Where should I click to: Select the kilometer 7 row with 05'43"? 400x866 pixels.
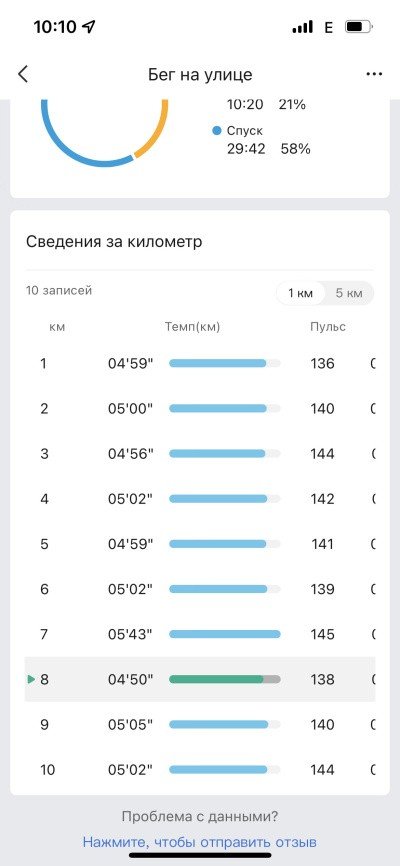pyautogui.click(x=200, y=634)
